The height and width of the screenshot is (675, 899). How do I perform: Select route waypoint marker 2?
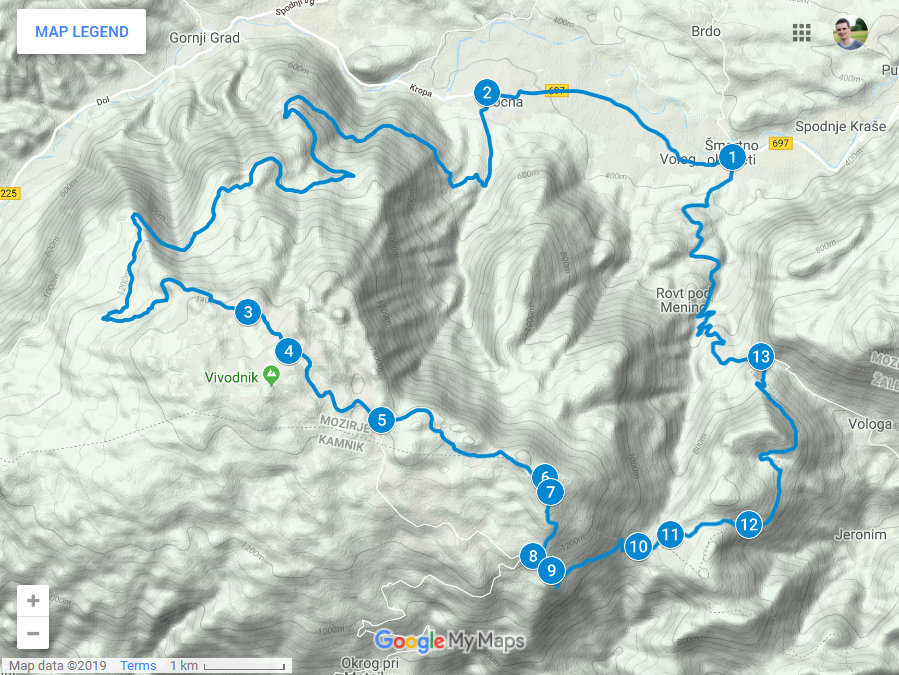pos(487,92)
